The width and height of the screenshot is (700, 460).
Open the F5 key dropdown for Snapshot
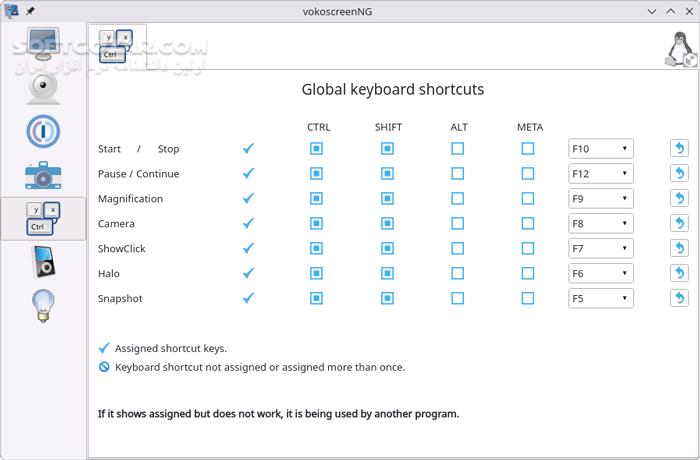601,298
